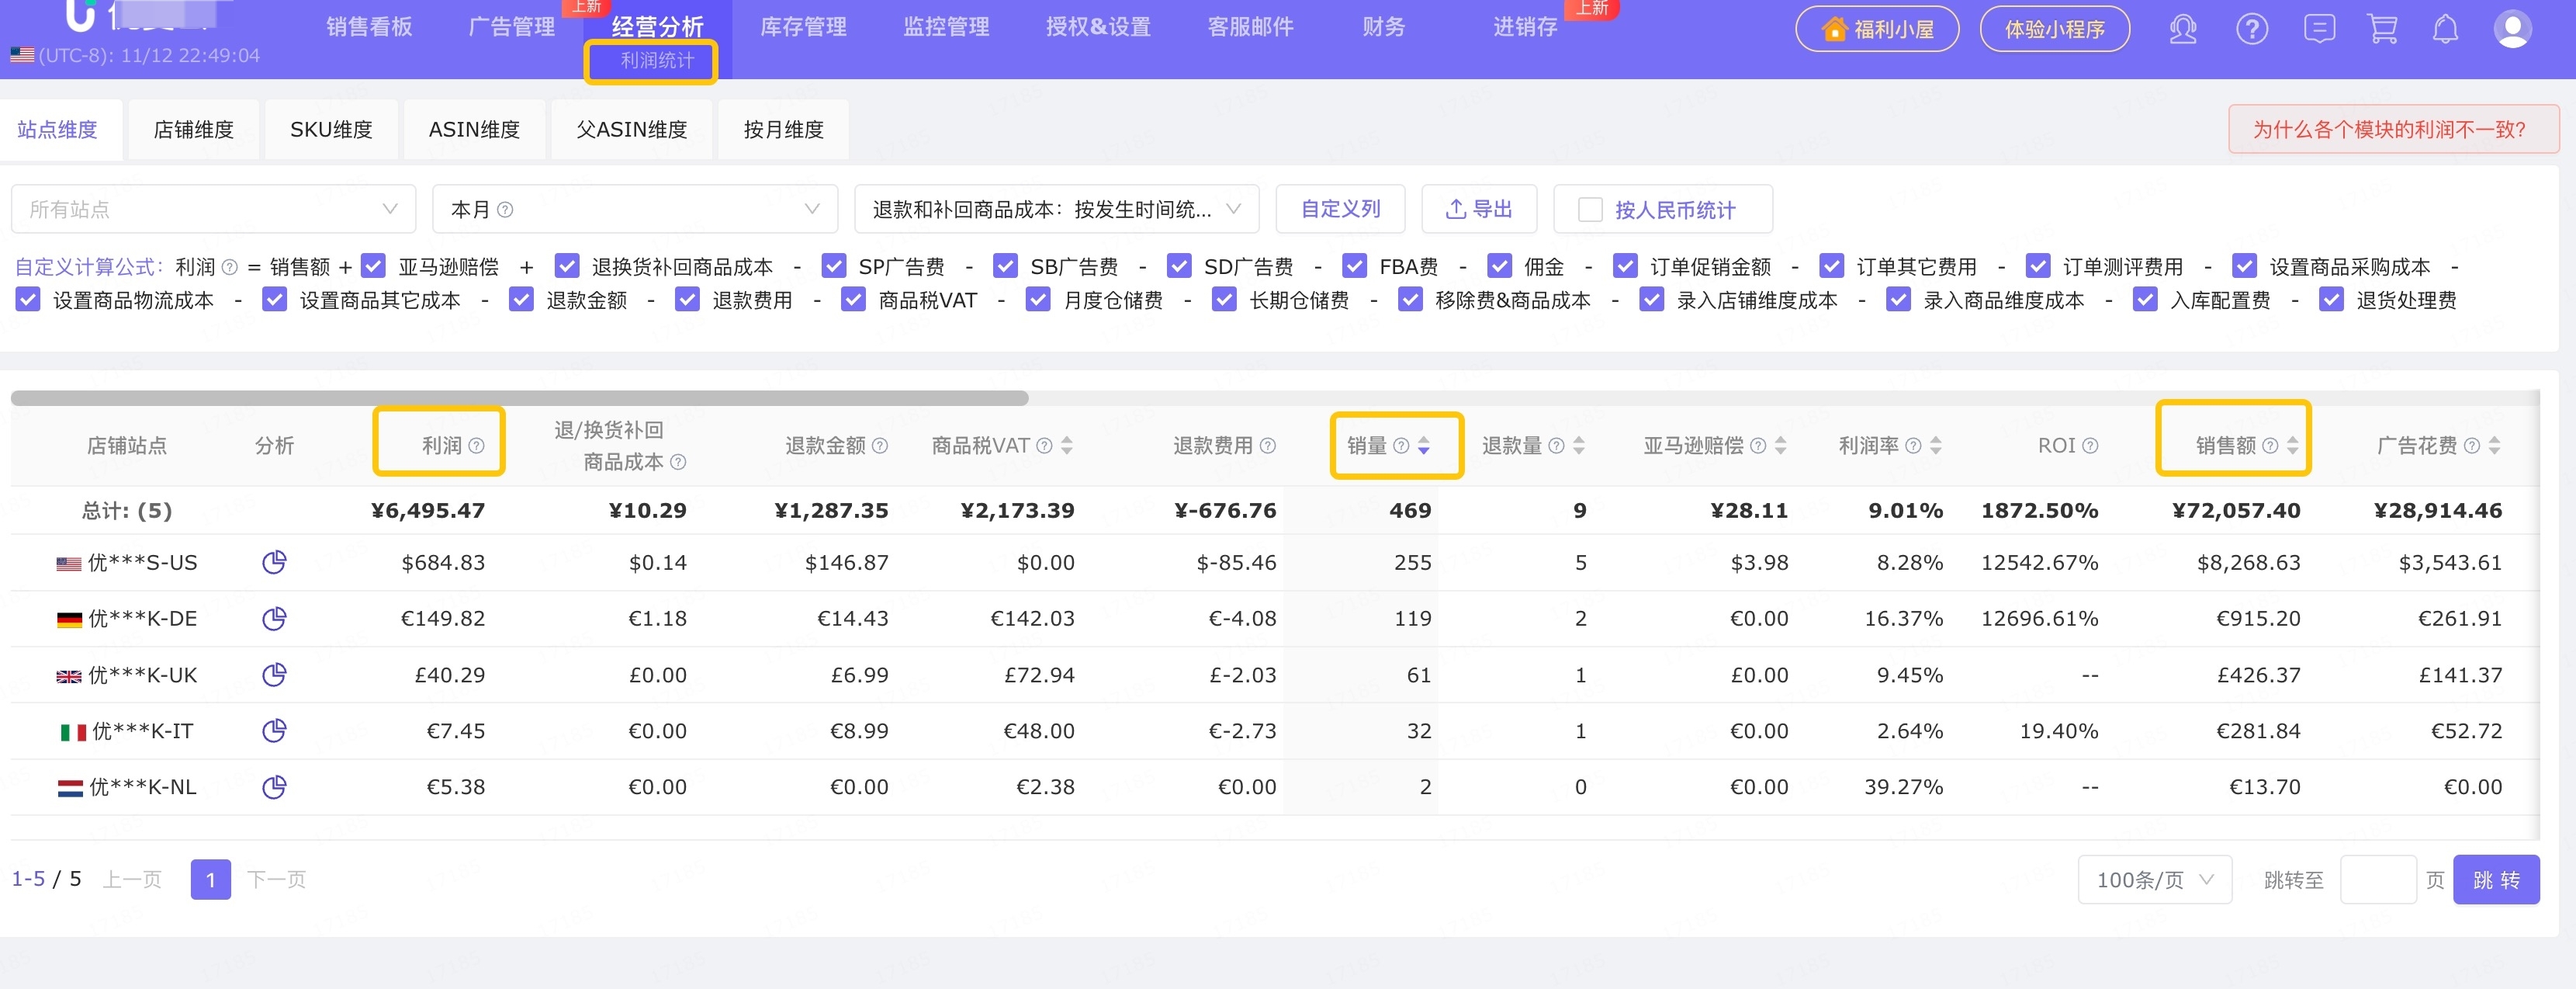This screenshot has width=2576, height=989.
Task: Open the shopping cart icon
Action: (2383, 29)
